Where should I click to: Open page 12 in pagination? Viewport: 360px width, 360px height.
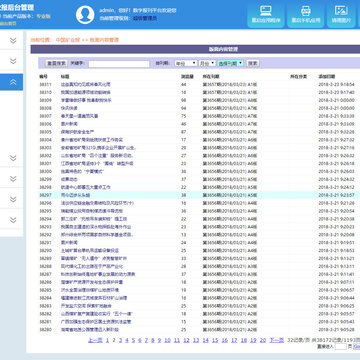186,340
